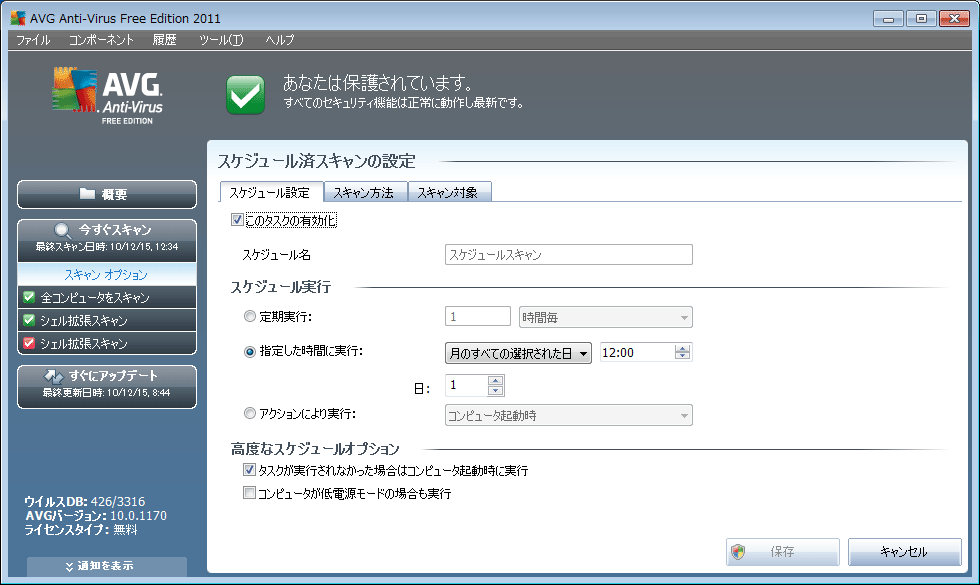Click the red check icon beside シェル拡張スキャン
The image size is (980, 585).
(x=29, y=343)
